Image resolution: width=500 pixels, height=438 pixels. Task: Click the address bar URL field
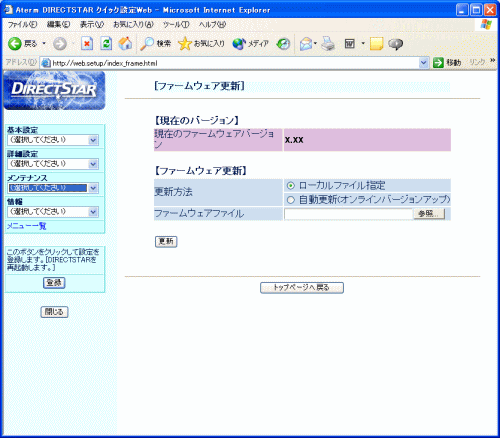pyautogui.click(x=235, y=63)
